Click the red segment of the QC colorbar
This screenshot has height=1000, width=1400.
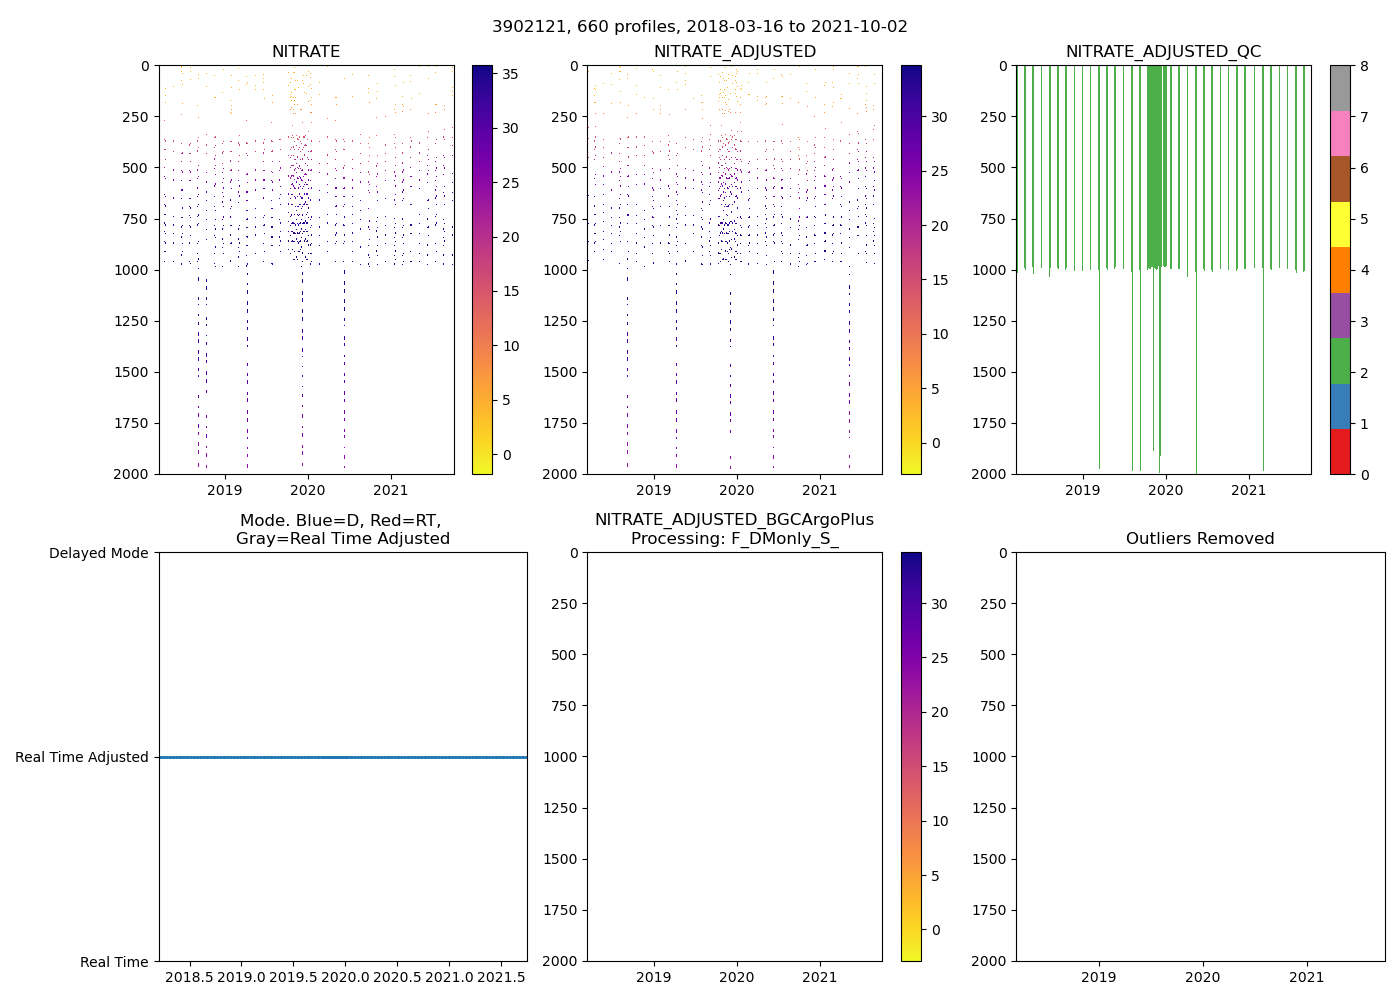tap(1340, 451)
